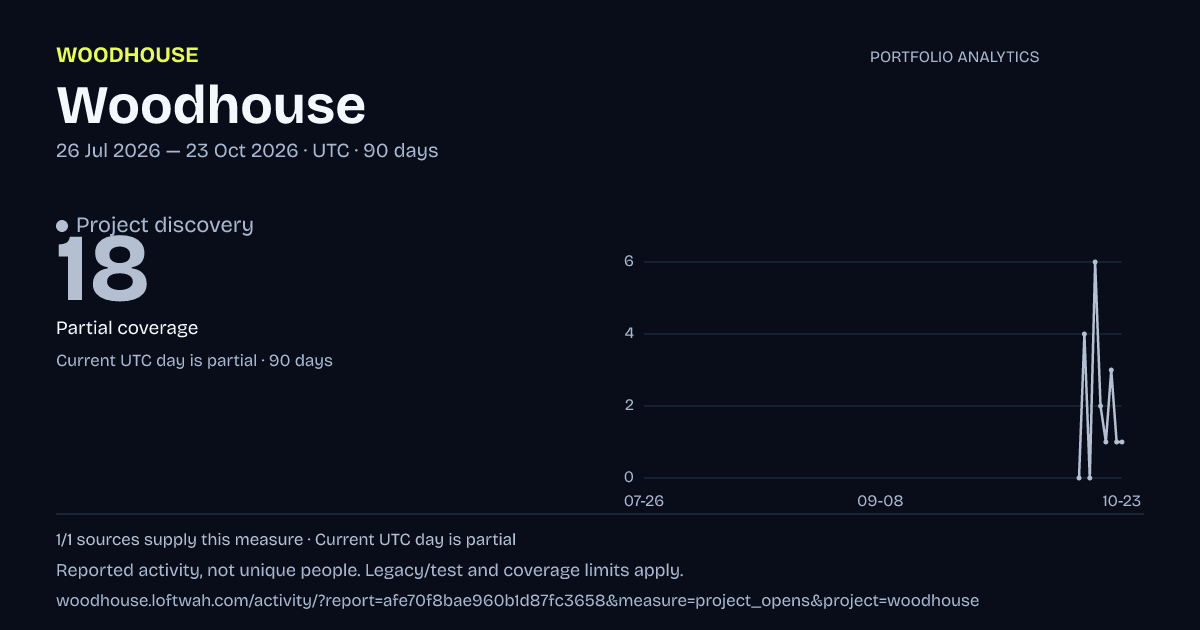
Task: Click the "Current UTC day is partial · 90 days" note
Action: (194, 360)
